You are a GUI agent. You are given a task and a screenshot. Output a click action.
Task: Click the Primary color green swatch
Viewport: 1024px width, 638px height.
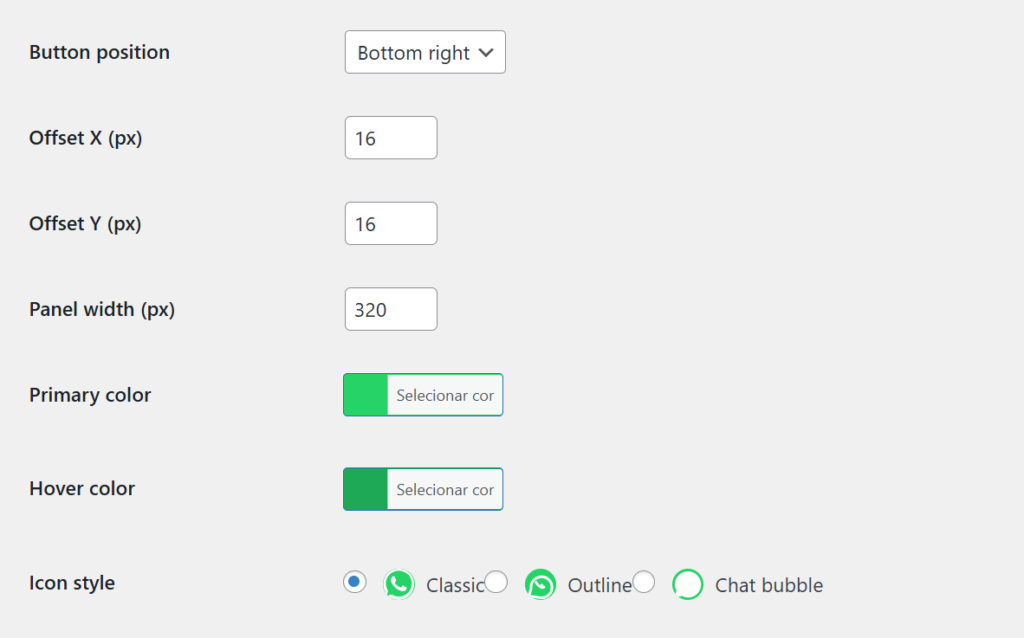point(366,395)
